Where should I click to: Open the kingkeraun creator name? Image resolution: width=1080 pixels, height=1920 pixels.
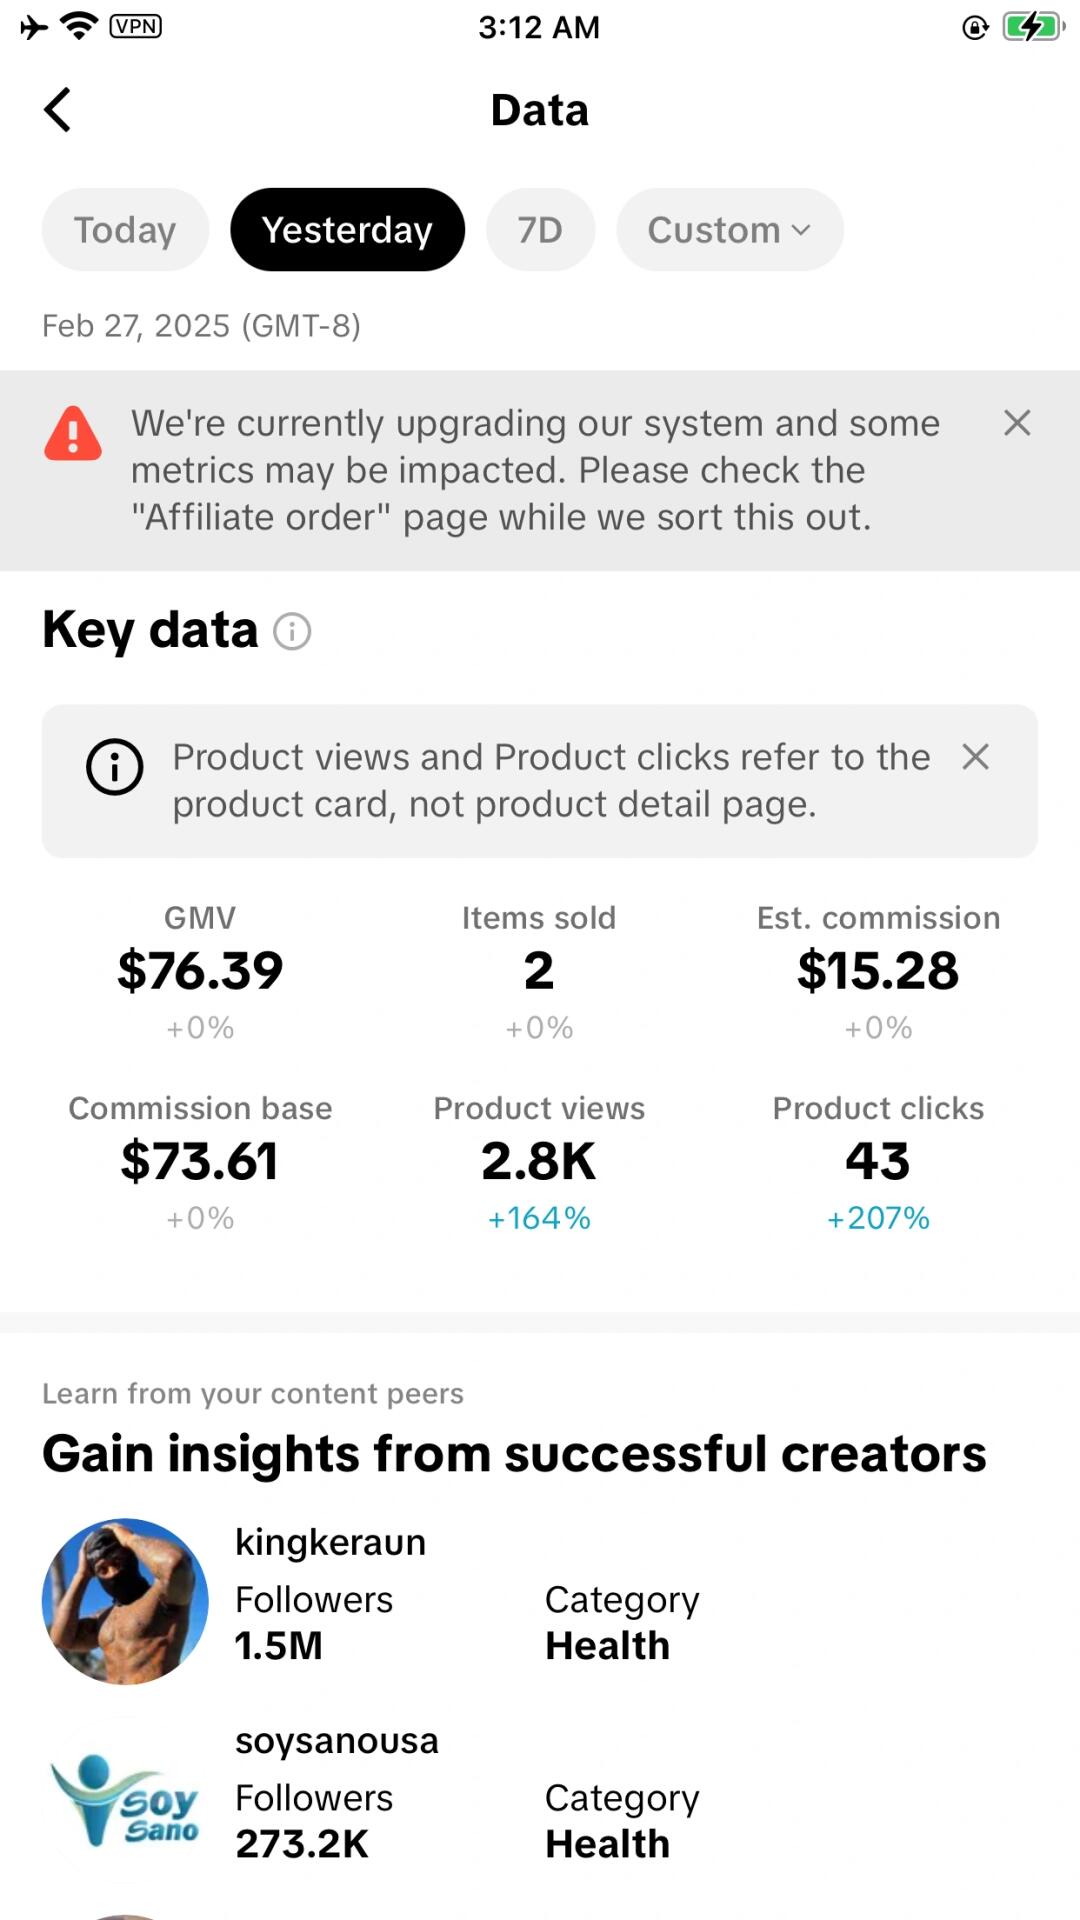tap(330, 1542)
